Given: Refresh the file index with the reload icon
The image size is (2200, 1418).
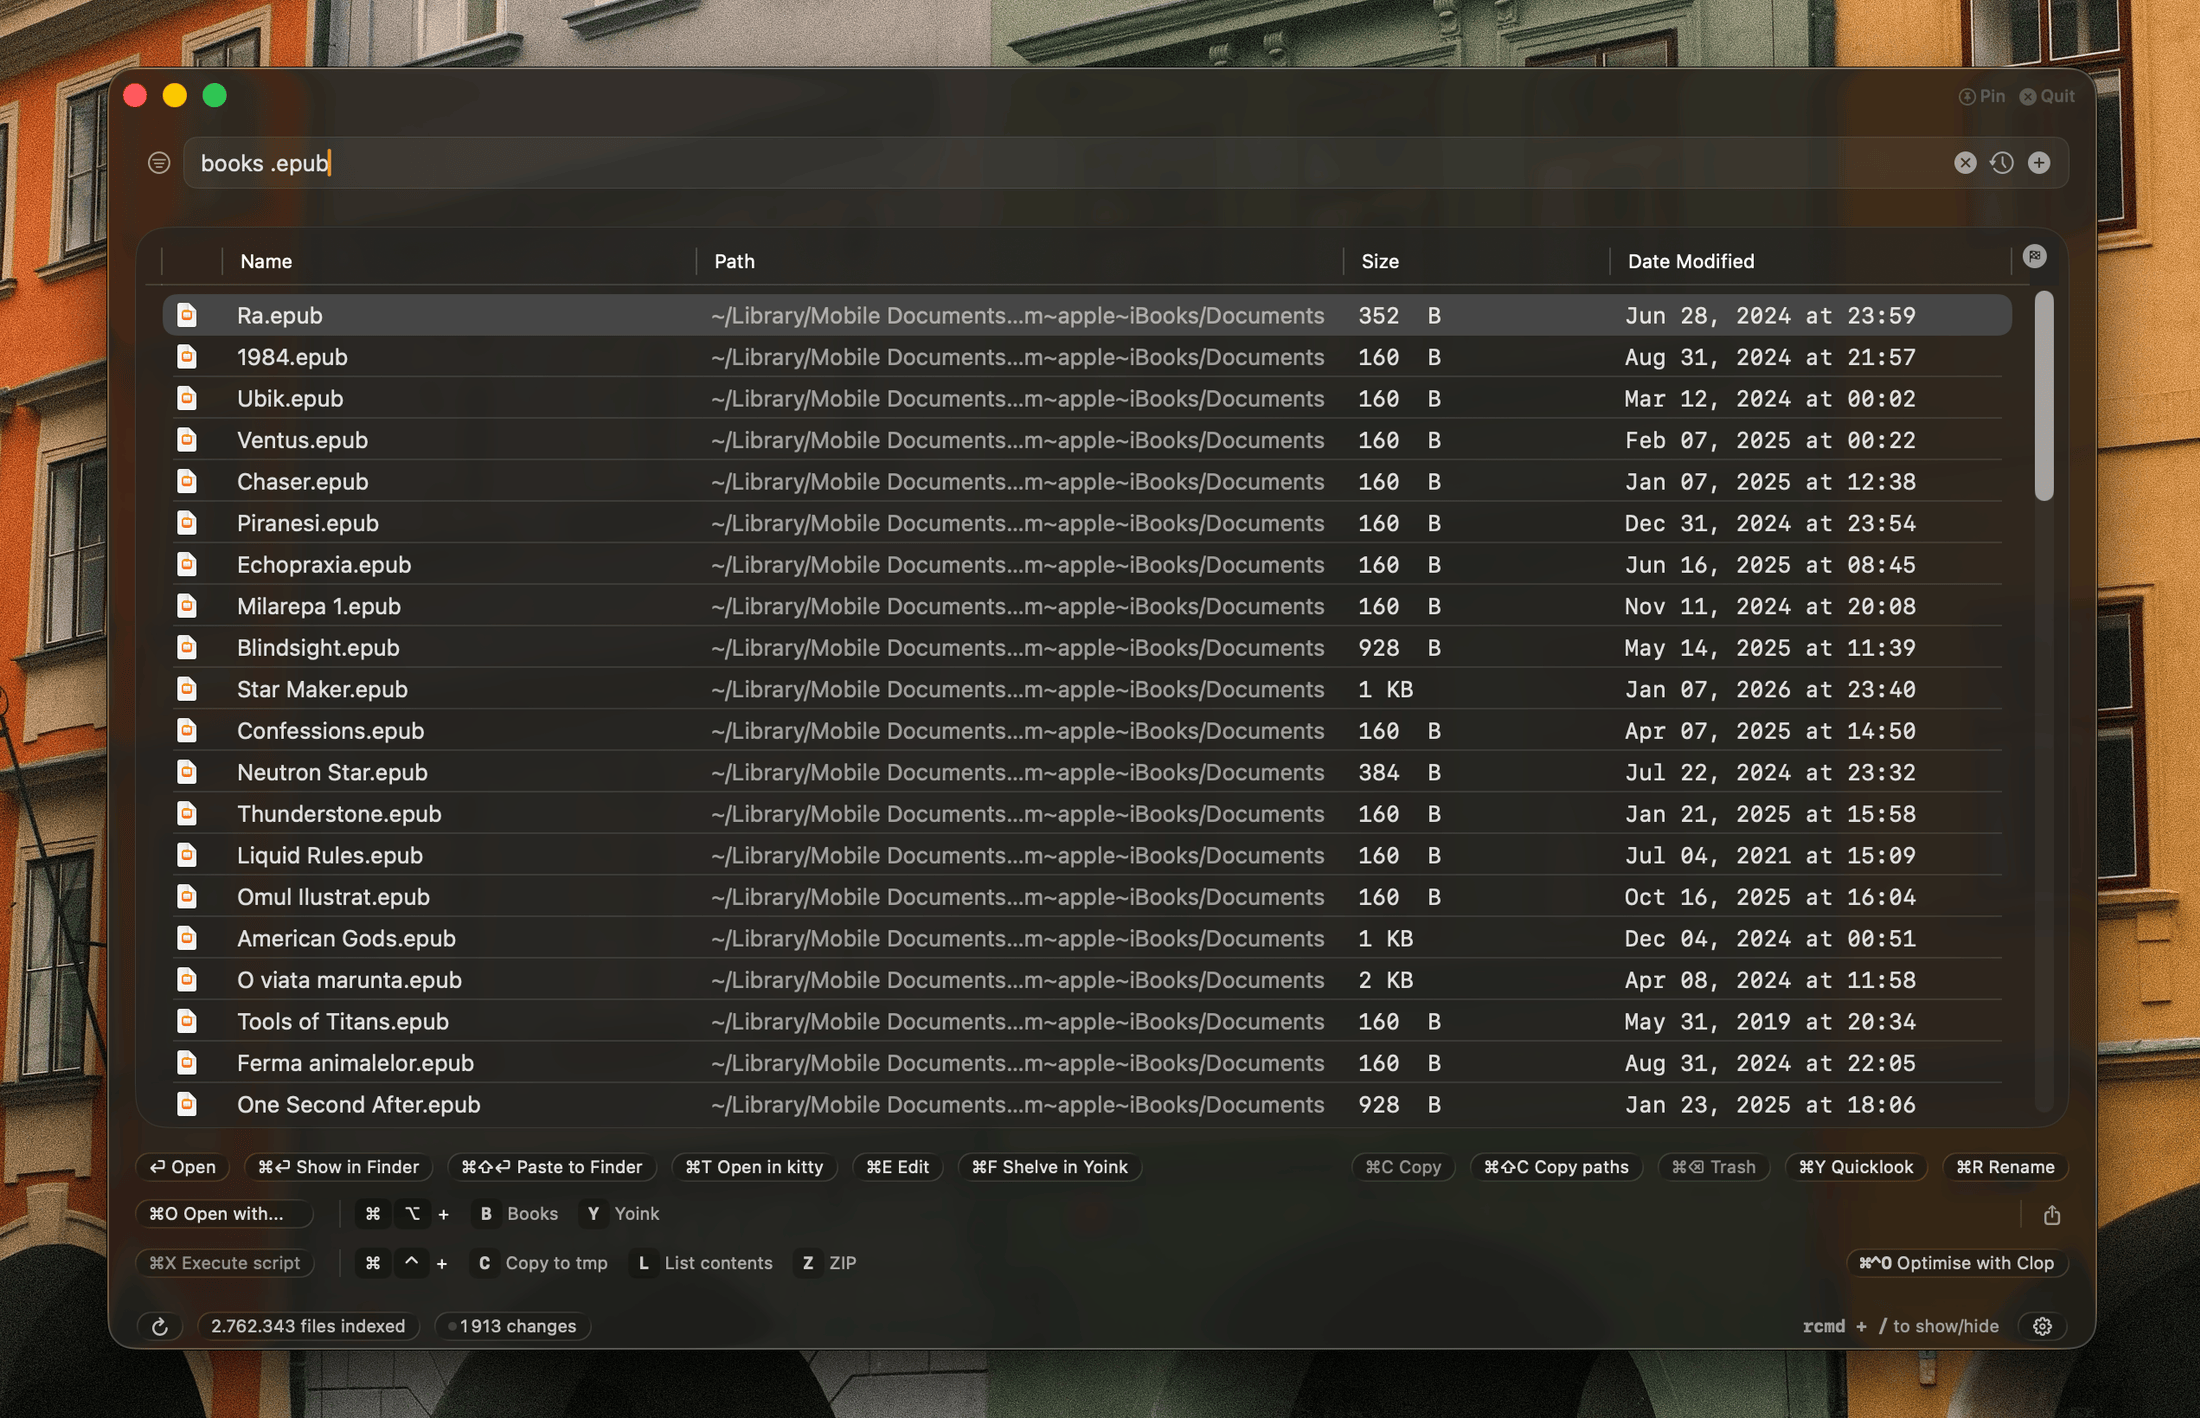Looking at the screenshot, I should click(x=160, y=1326).
